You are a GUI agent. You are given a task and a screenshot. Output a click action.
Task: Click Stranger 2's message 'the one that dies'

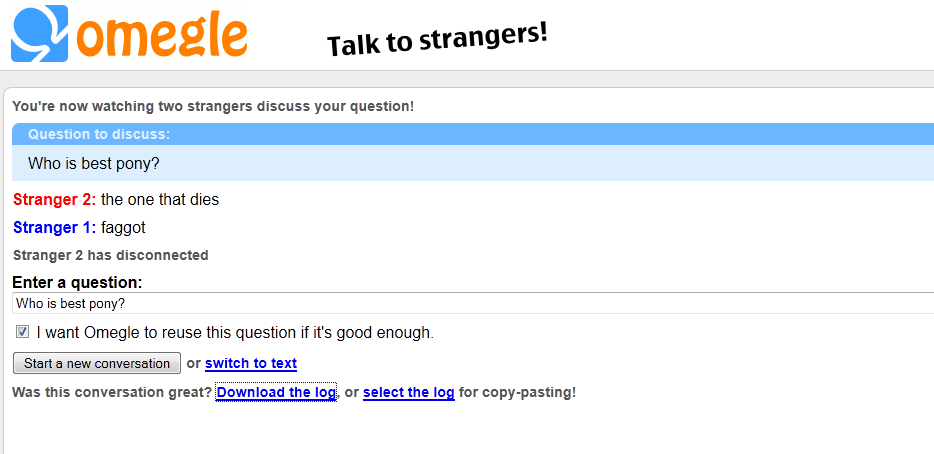[x=160, y=199]
